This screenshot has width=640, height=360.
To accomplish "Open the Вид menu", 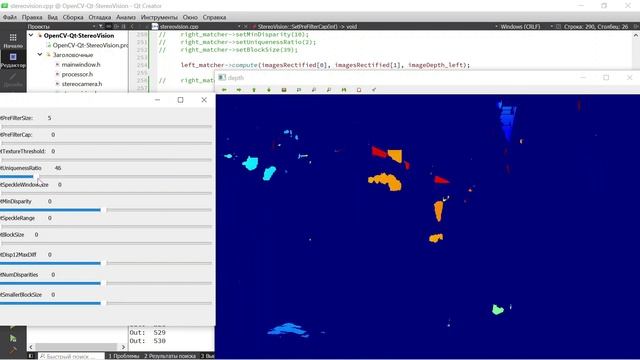I will coord(52,17).
